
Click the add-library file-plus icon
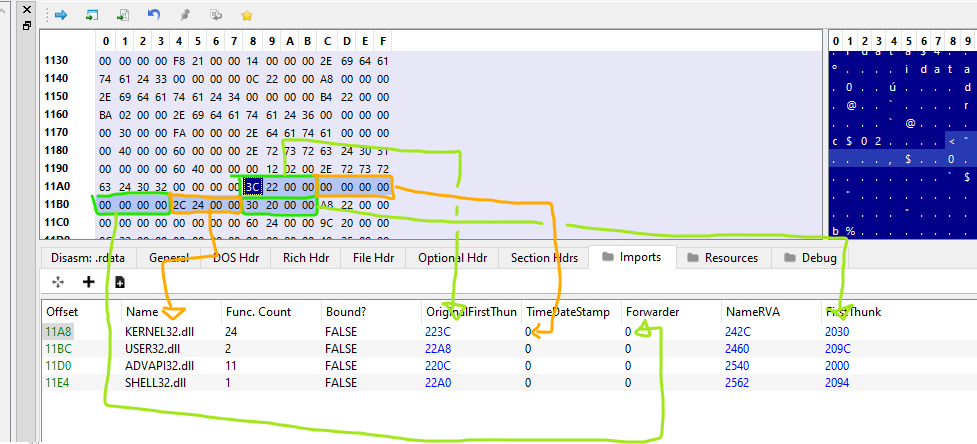click(x=120, y=282)
